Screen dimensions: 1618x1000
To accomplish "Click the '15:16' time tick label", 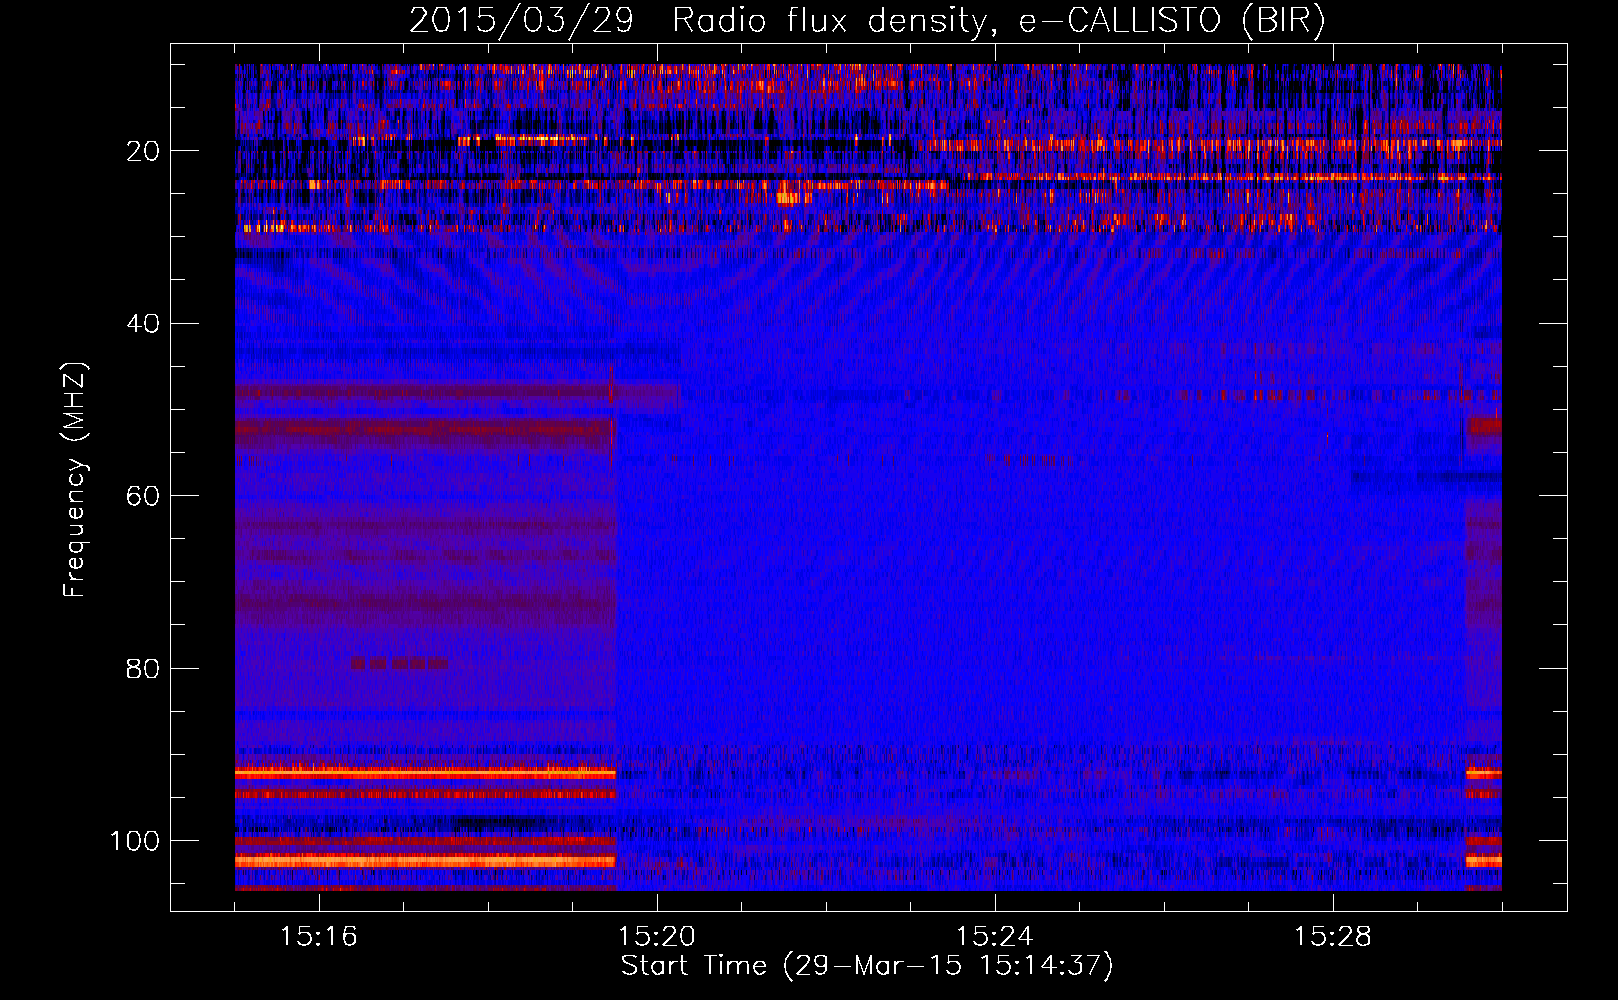I will (x=319, y=937).
